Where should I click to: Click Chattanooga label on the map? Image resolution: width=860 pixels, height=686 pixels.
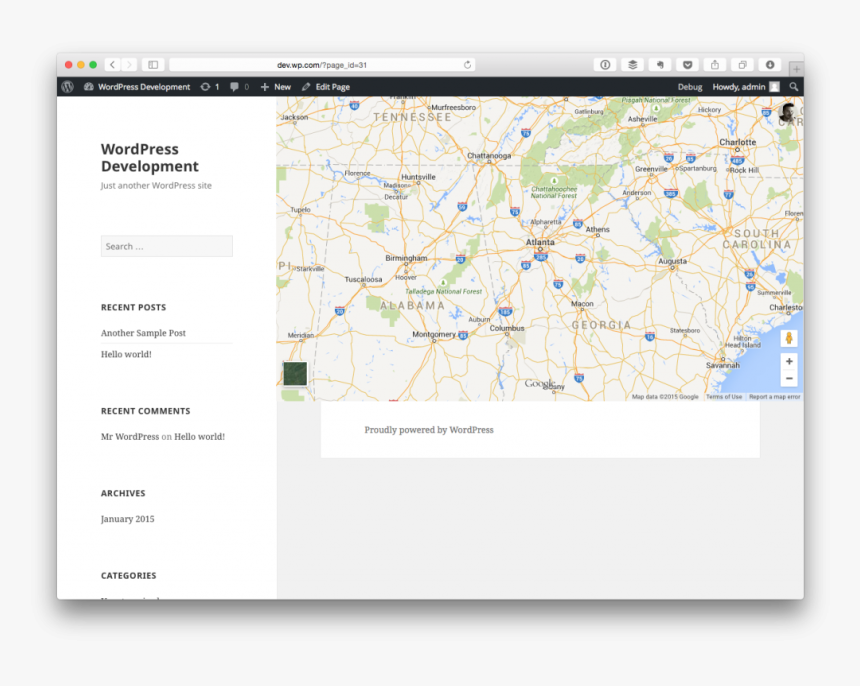click(x=489, y=155)
